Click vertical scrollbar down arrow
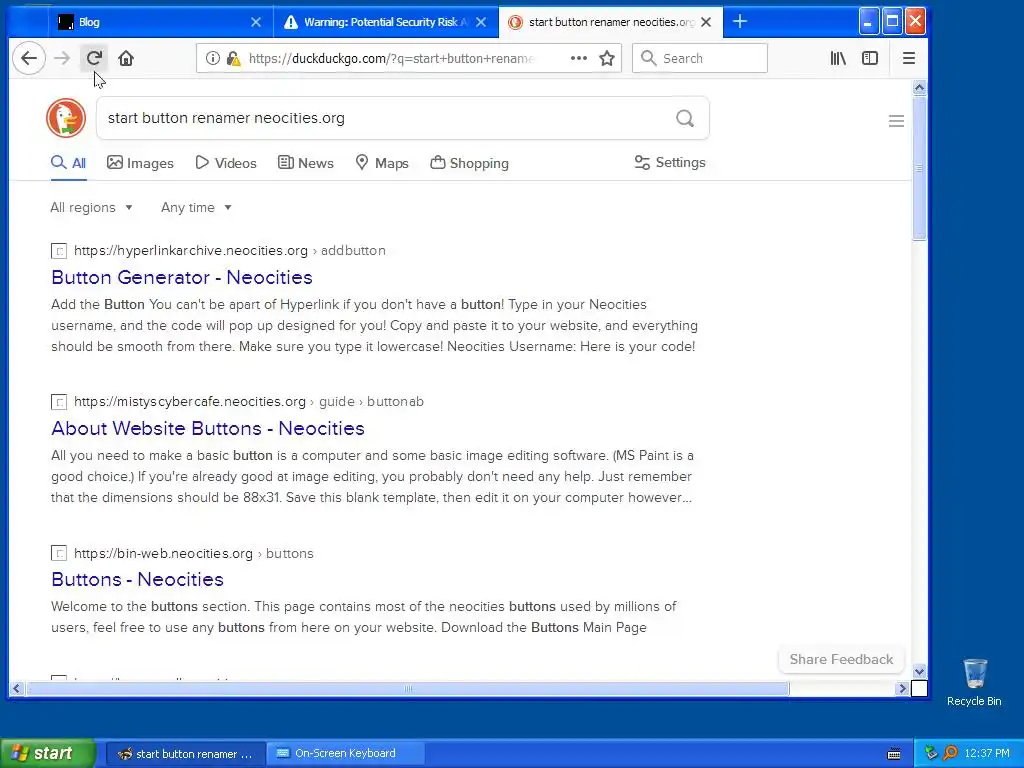The height and width of the screenshot is (768, 1024). click(x=919, y=671)
